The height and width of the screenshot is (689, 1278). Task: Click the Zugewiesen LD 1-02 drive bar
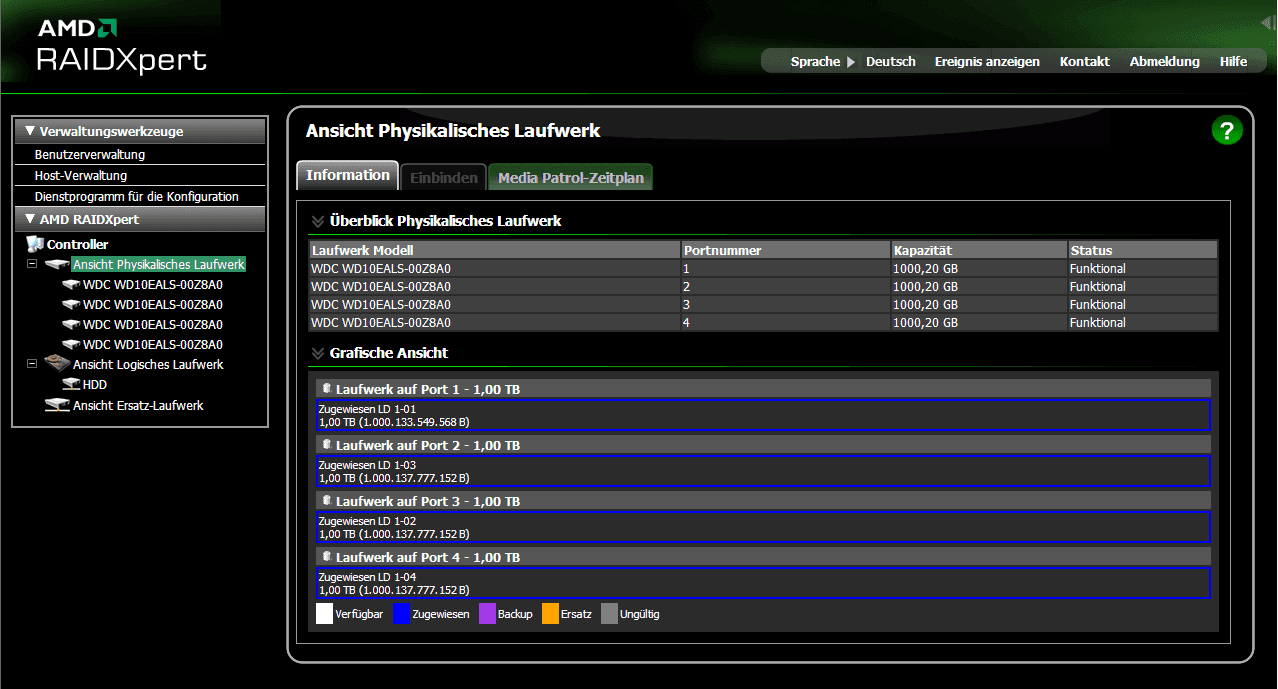[x=762, y=527]
